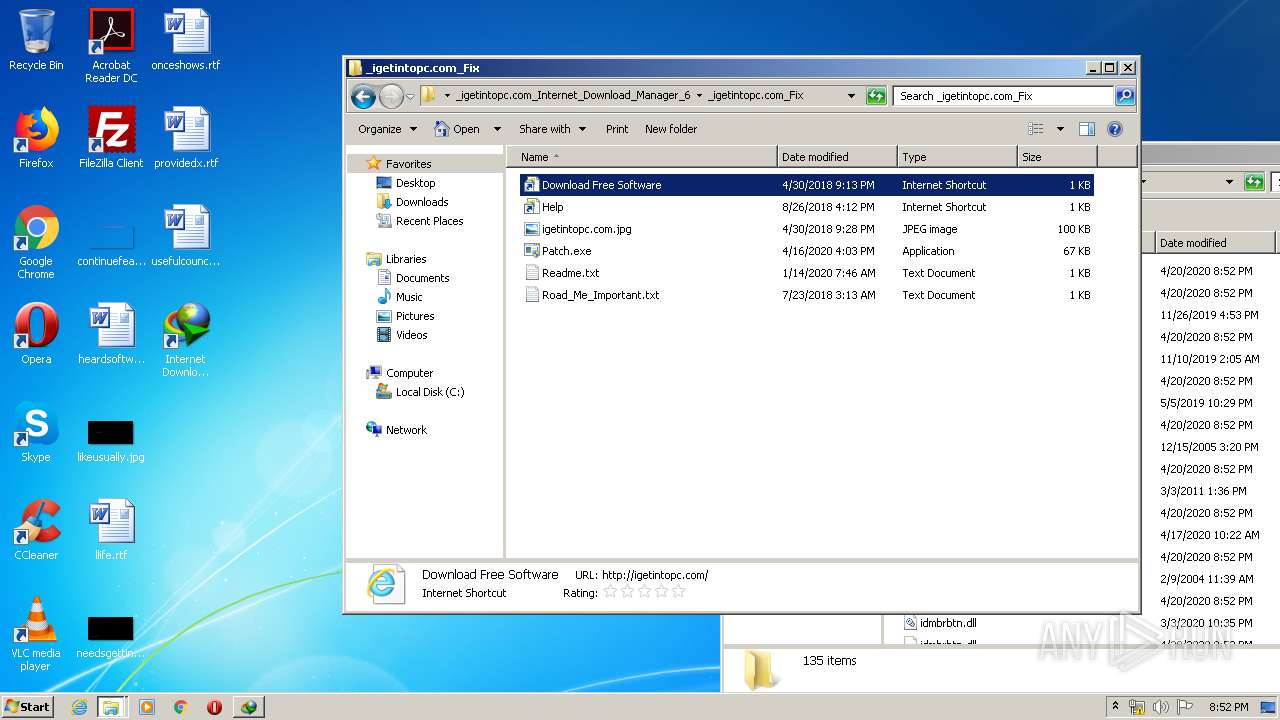Sort by the Size column header

tap(1057, 157)
